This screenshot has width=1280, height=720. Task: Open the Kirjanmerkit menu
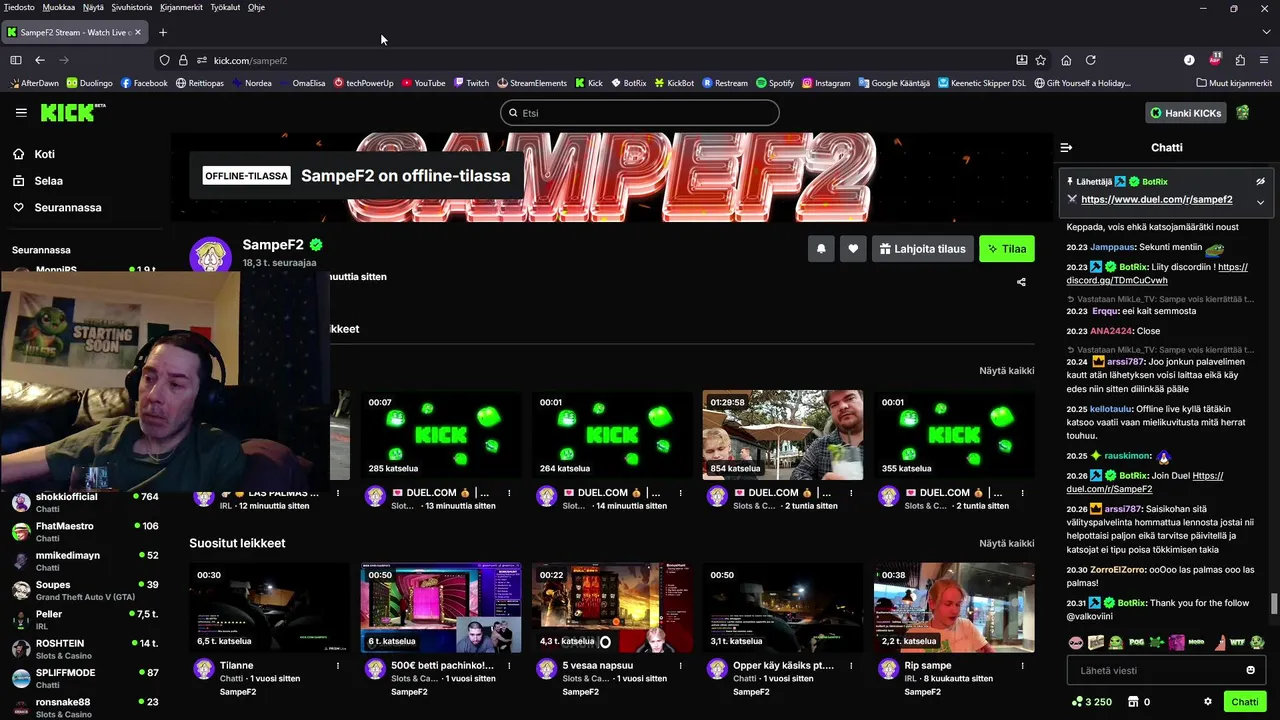(181, 7)
